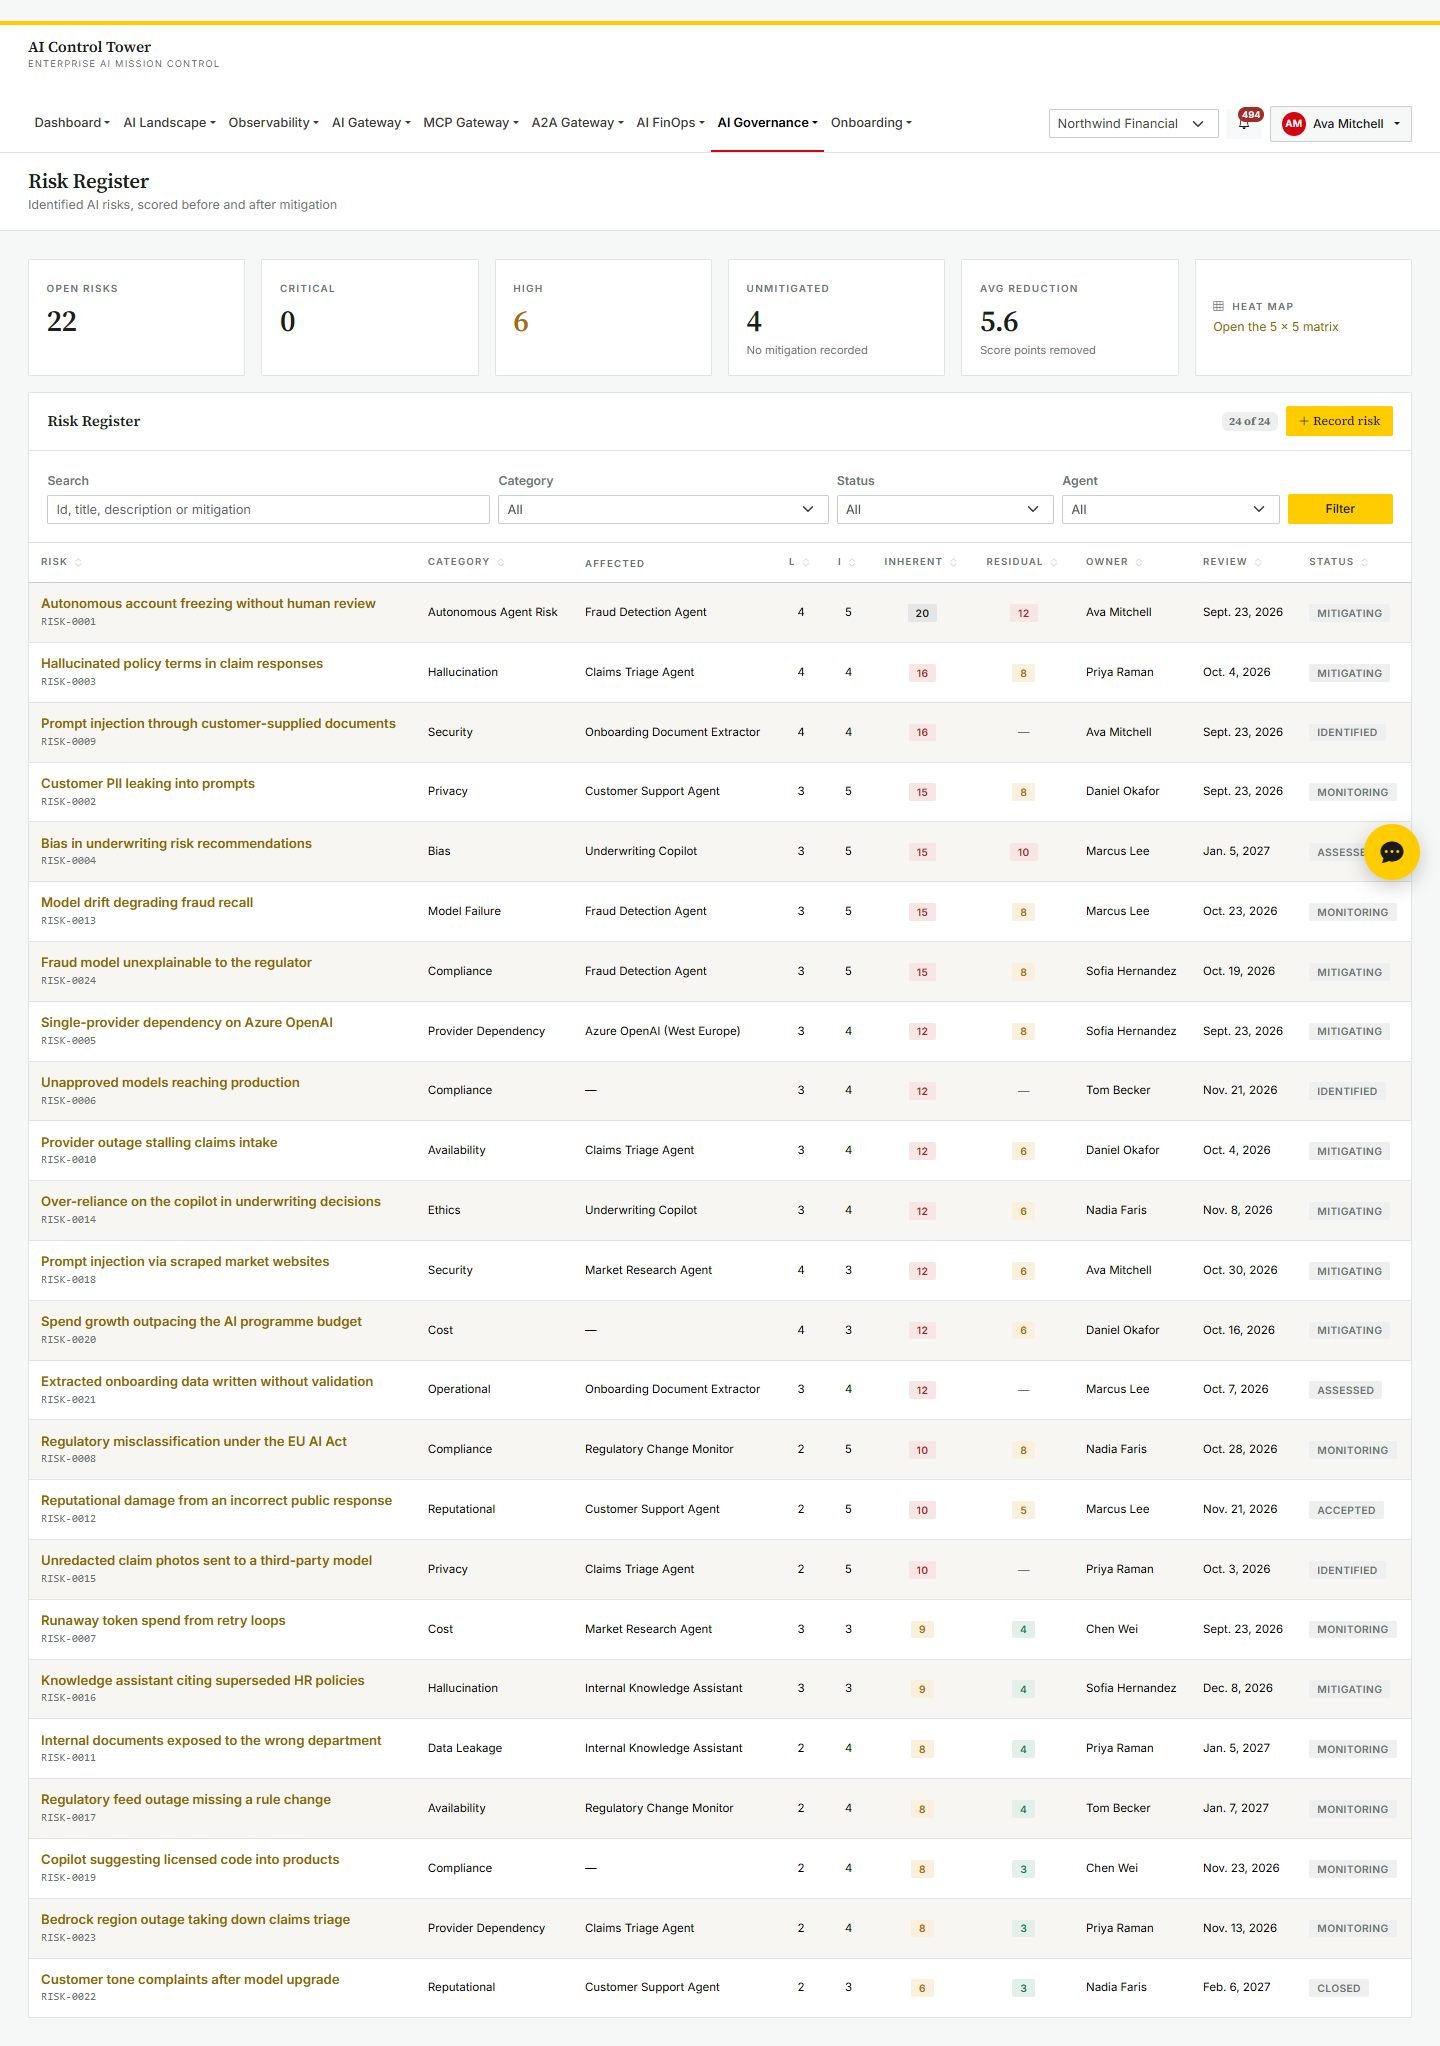Image resolution: width=1440 pixels, height=2046 pixels.
Task: Click the Record risk button
Action: 1339,421
